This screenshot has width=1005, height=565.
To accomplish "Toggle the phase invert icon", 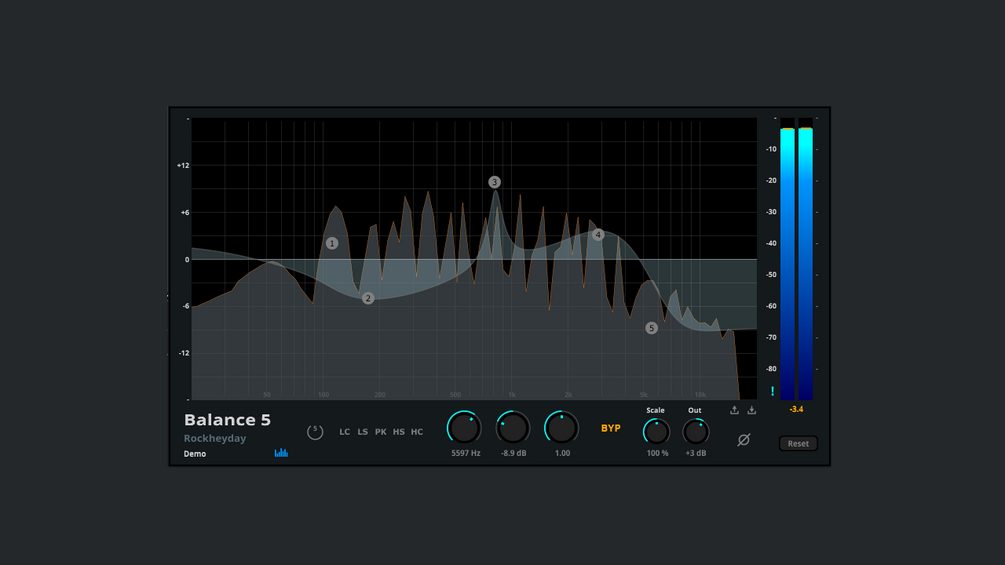I will pyautogui.click(x=743, y=440).
